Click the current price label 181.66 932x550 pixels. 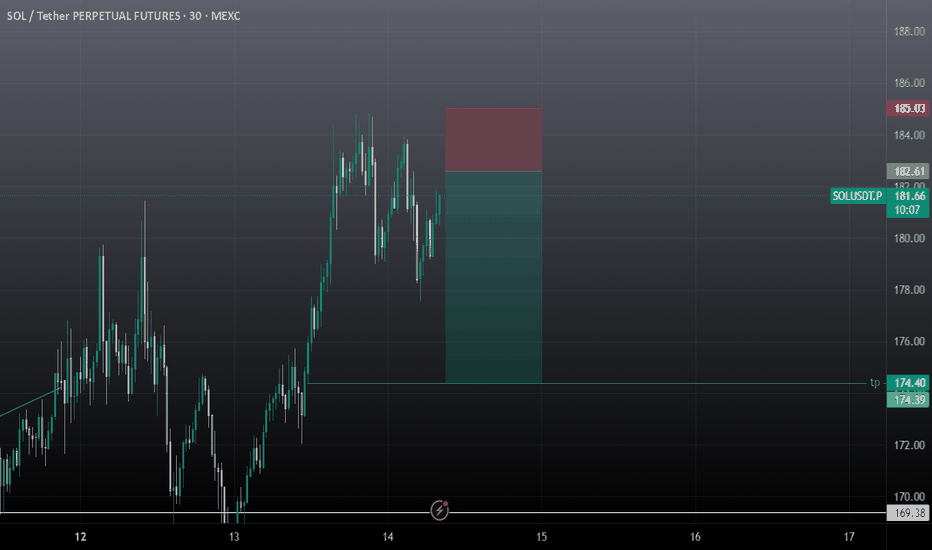(909, 196)
